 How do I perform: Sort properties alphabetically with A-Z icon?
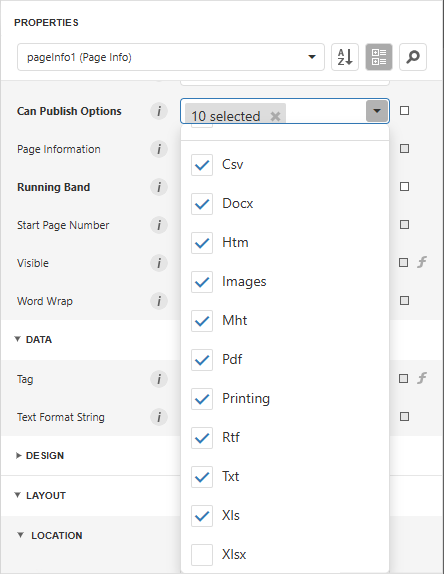tap(345, 57)
